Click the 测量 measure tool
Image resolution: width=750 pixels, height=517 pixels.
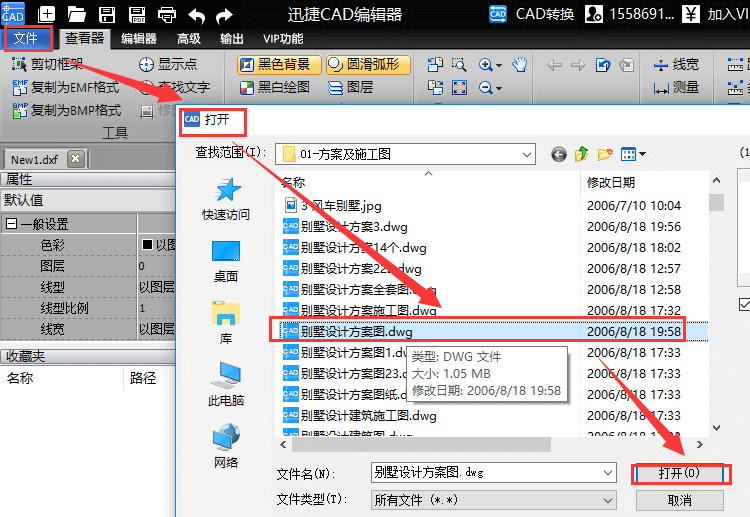coord(676,88)
